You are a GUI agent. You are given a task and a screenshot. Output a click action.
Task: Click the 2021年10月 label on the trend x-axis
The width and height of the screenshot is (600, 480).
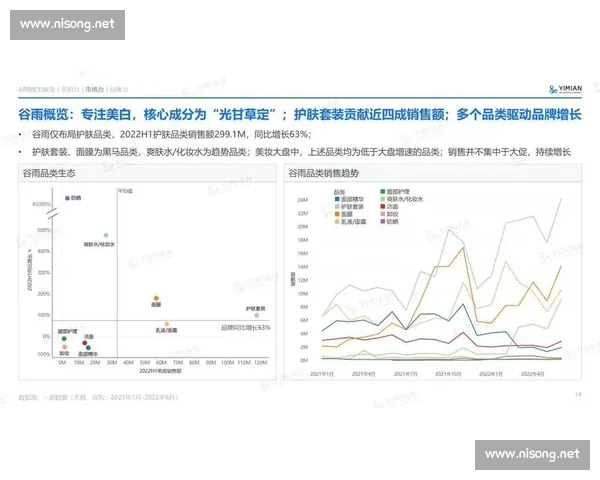(x=448, y=374)
